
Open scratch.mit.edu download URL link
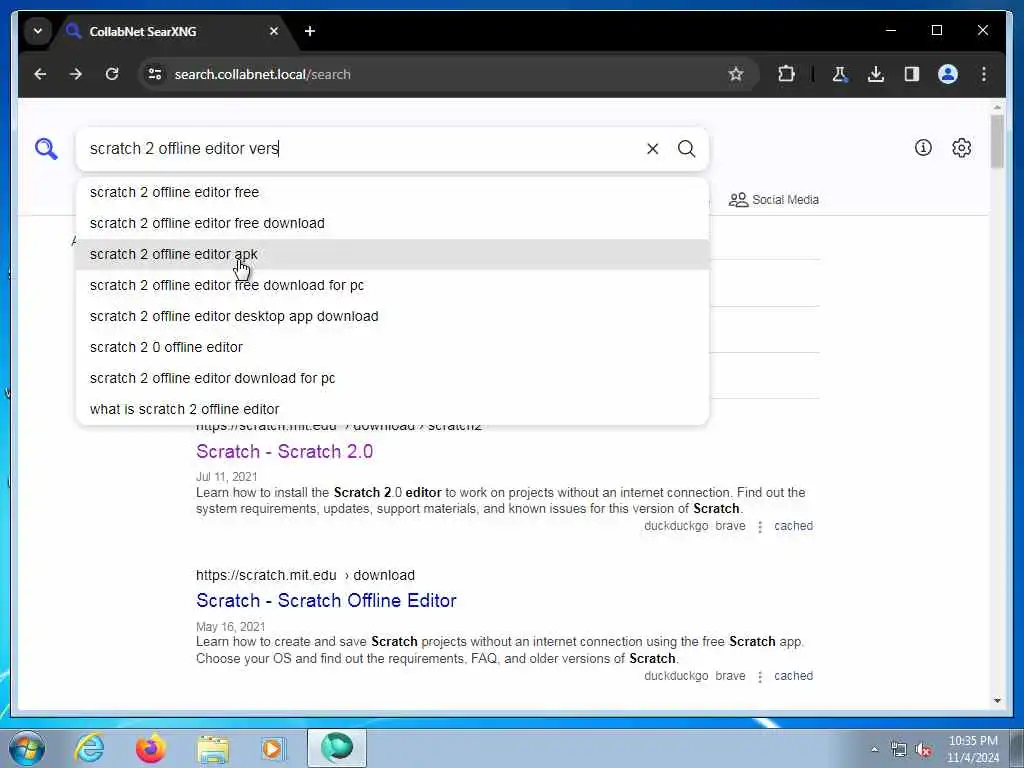305,575
